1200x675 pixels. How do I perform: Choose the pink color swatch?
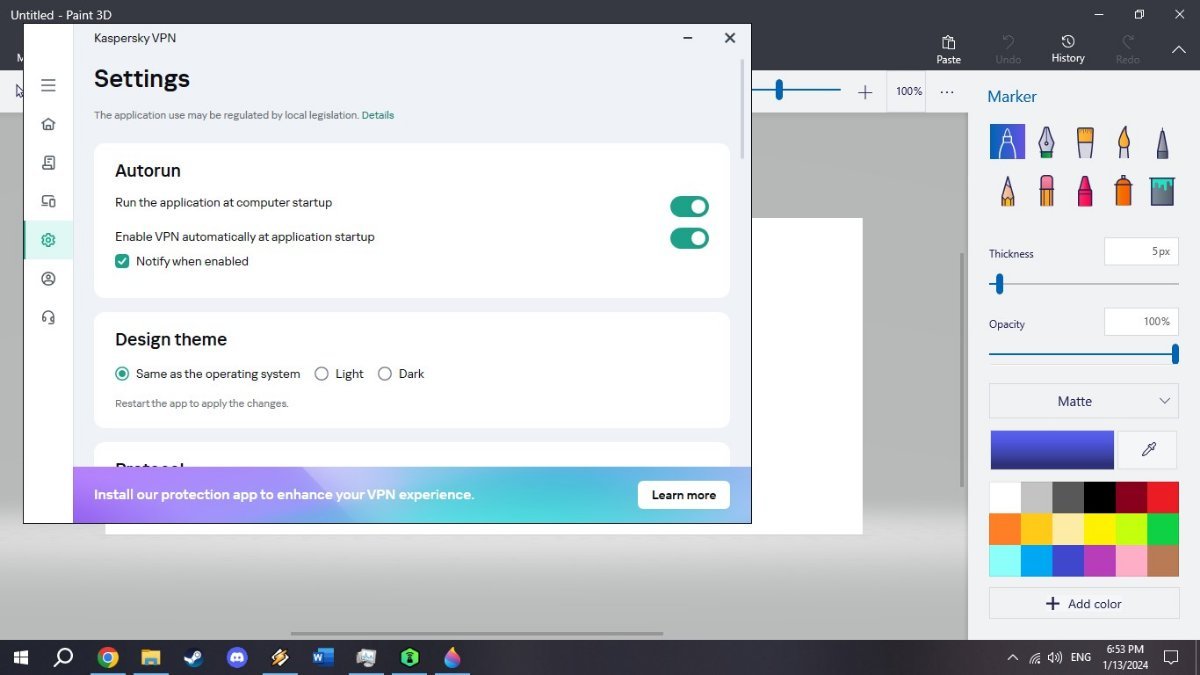1131,561
